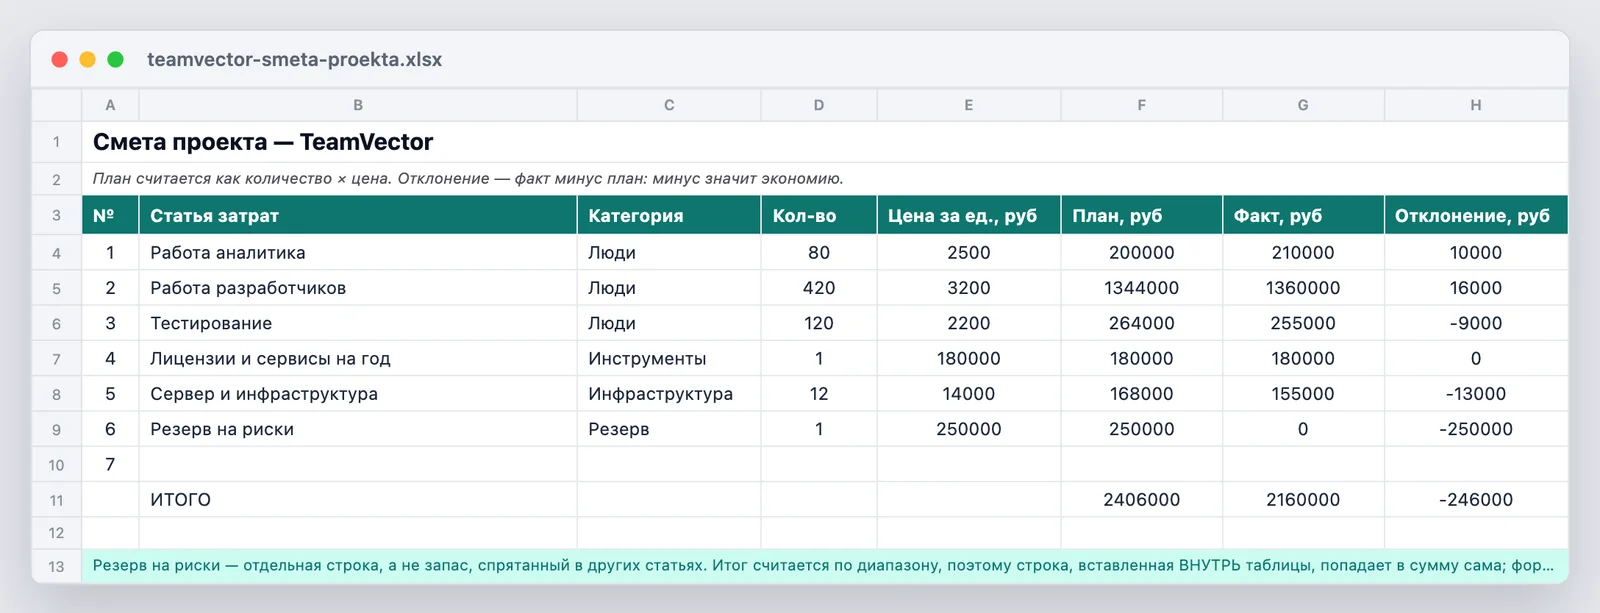Select row 3 header

coord(57,215)
